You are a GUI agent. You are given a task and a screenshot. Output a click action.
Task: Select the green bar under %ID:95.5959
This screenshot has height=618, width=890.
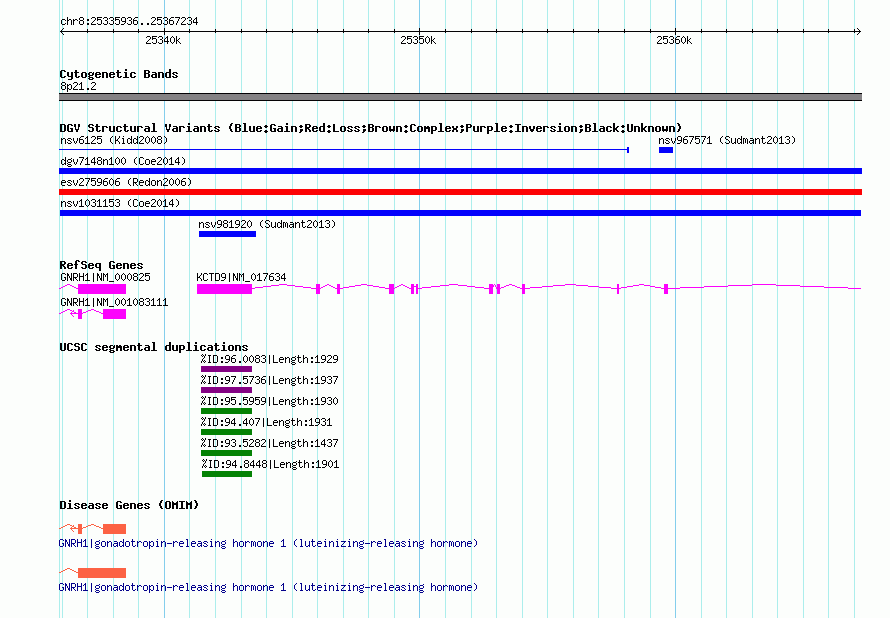[226, 411]
